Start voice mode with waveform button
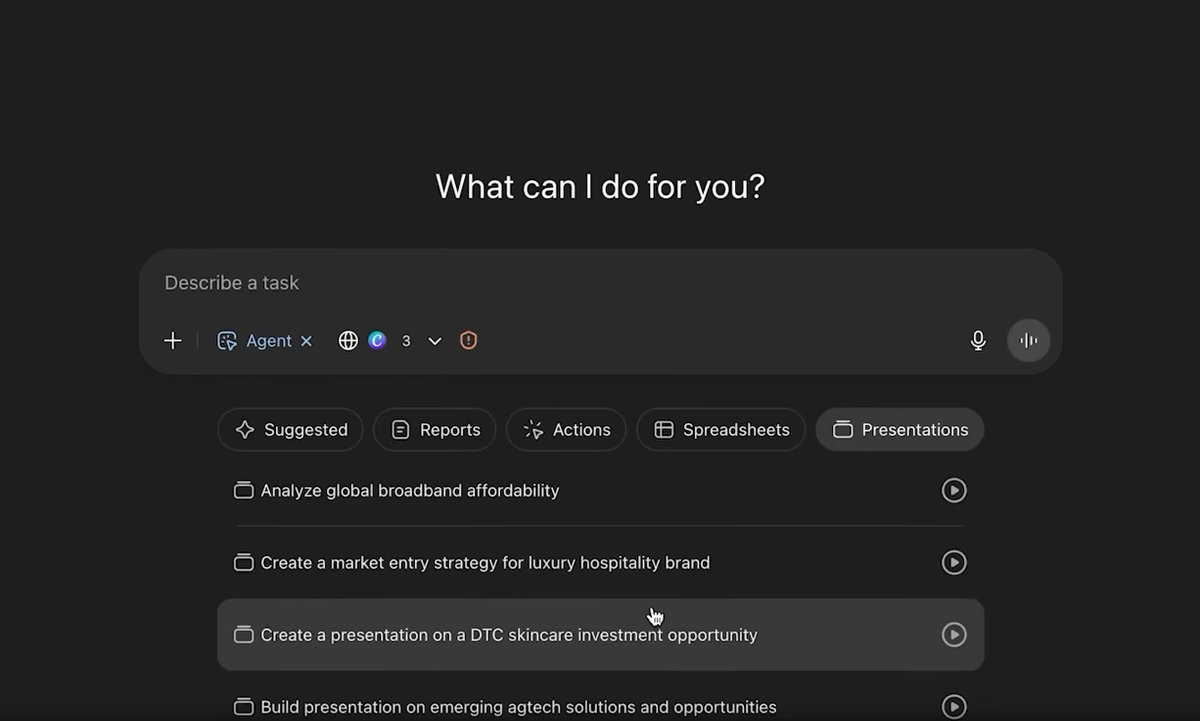The image size is (1200, 721). pos(1028,341)
